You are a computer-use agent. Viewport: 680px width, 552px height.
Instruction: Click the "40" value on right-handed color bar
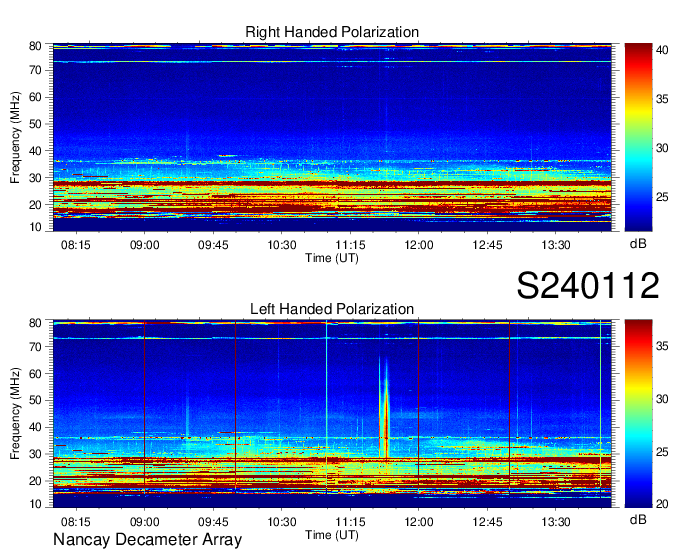[662, 50]
